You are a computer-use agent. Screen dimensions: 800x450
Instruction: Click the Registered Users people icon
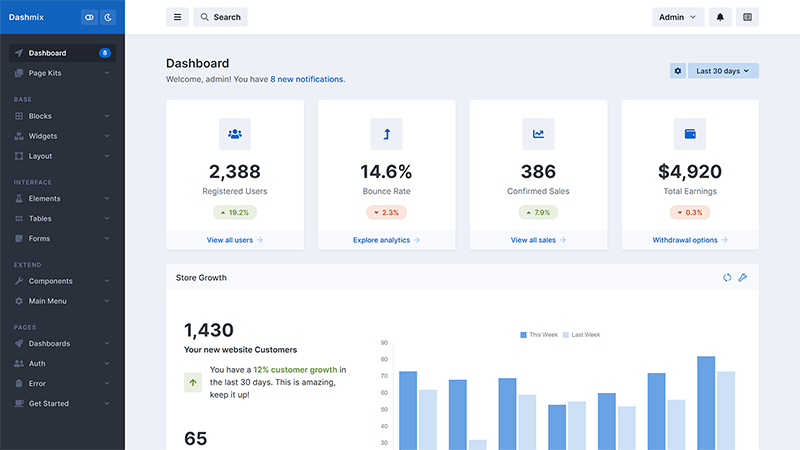point(235,134)
